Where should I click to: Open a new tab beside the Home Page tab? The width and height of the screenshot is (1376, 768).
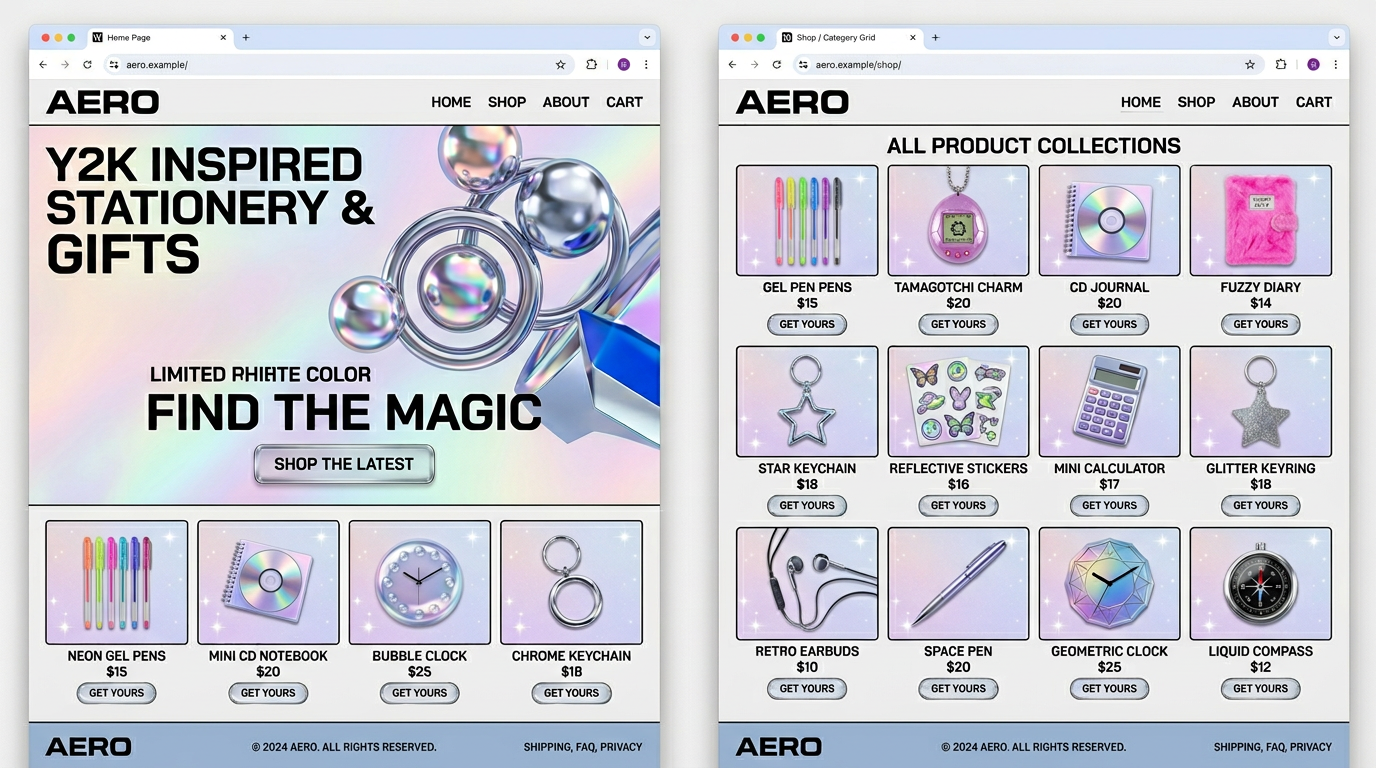pyautogui.click(x=246, y=38)
